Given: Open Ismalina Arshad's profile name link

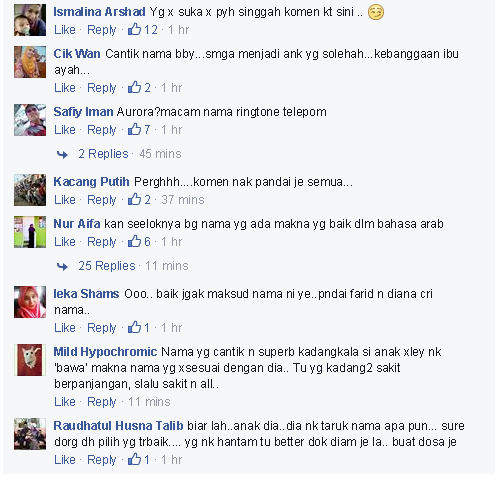Looking at the screenshot, I should [x=99, y=12].
